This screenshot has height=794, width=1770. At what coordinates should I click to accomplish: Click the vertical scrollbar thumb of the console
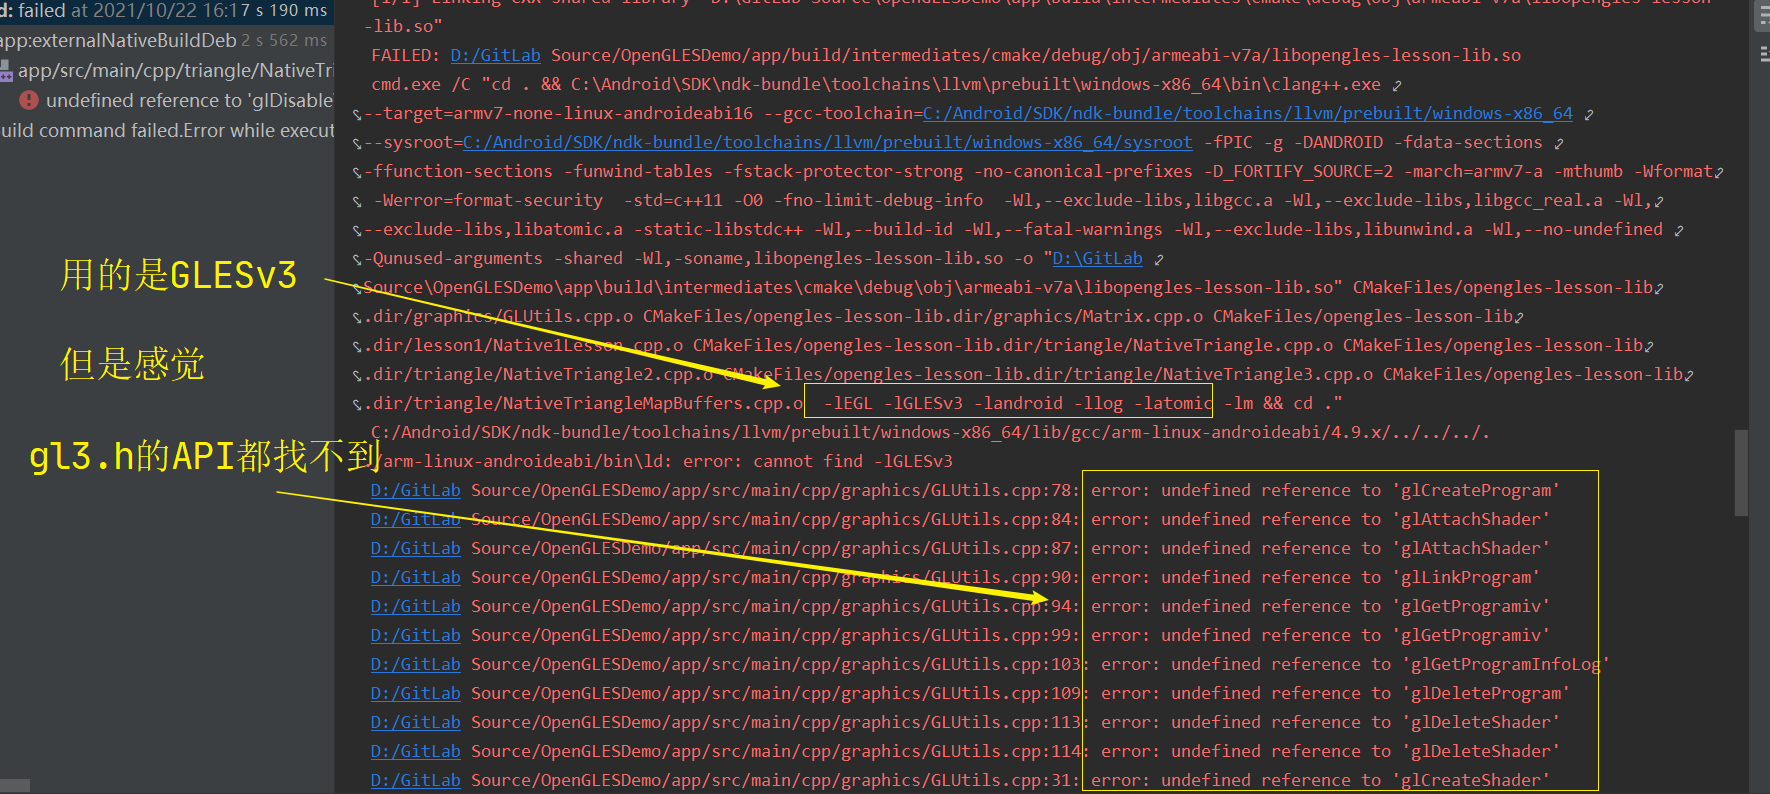coord(1741,472)
